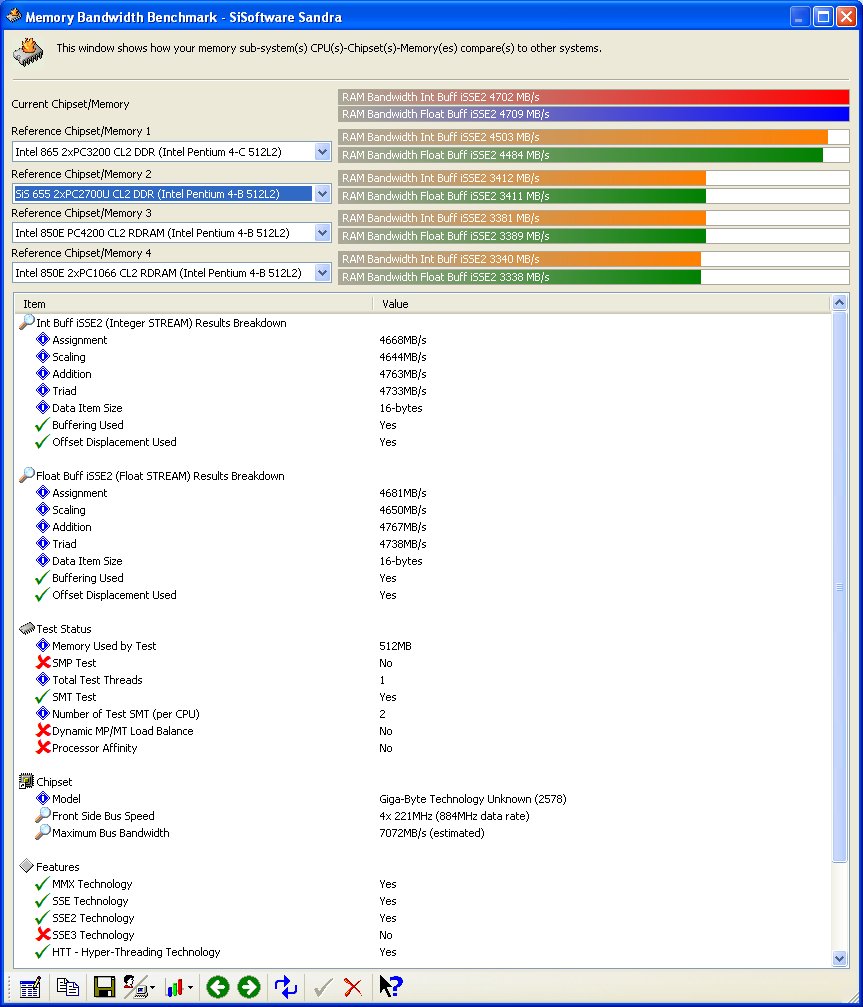Screen dimensions: 863x1007
Task: Click the info icon beside chipset Model
Action: 43,798
